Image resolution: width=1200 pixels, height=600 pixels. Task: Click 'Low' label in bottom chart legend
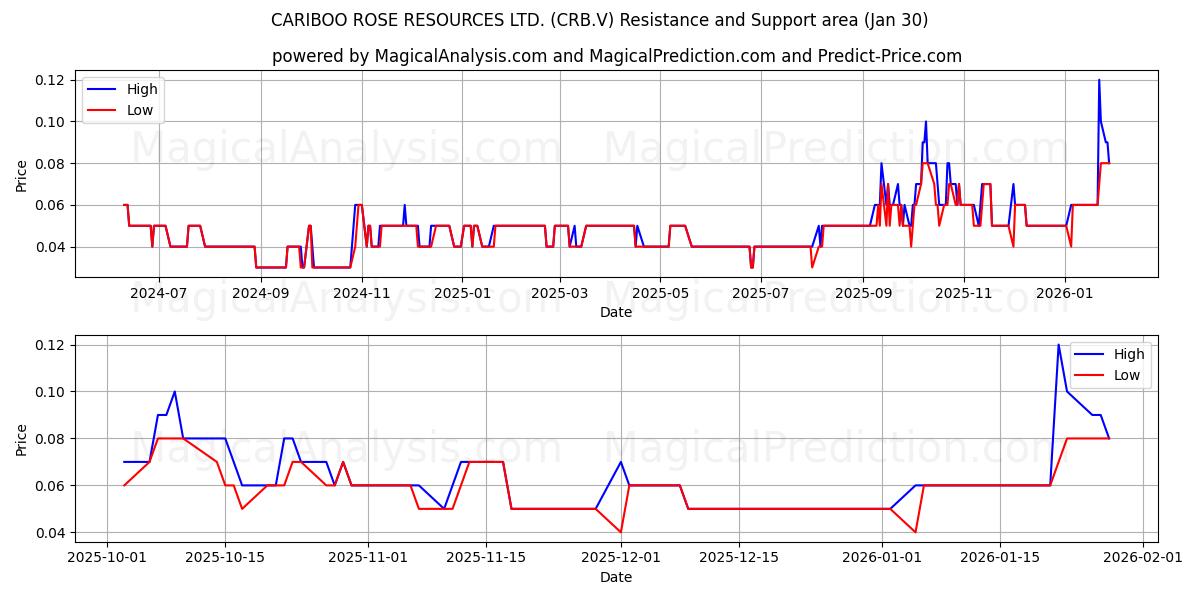pos(1127,375)
